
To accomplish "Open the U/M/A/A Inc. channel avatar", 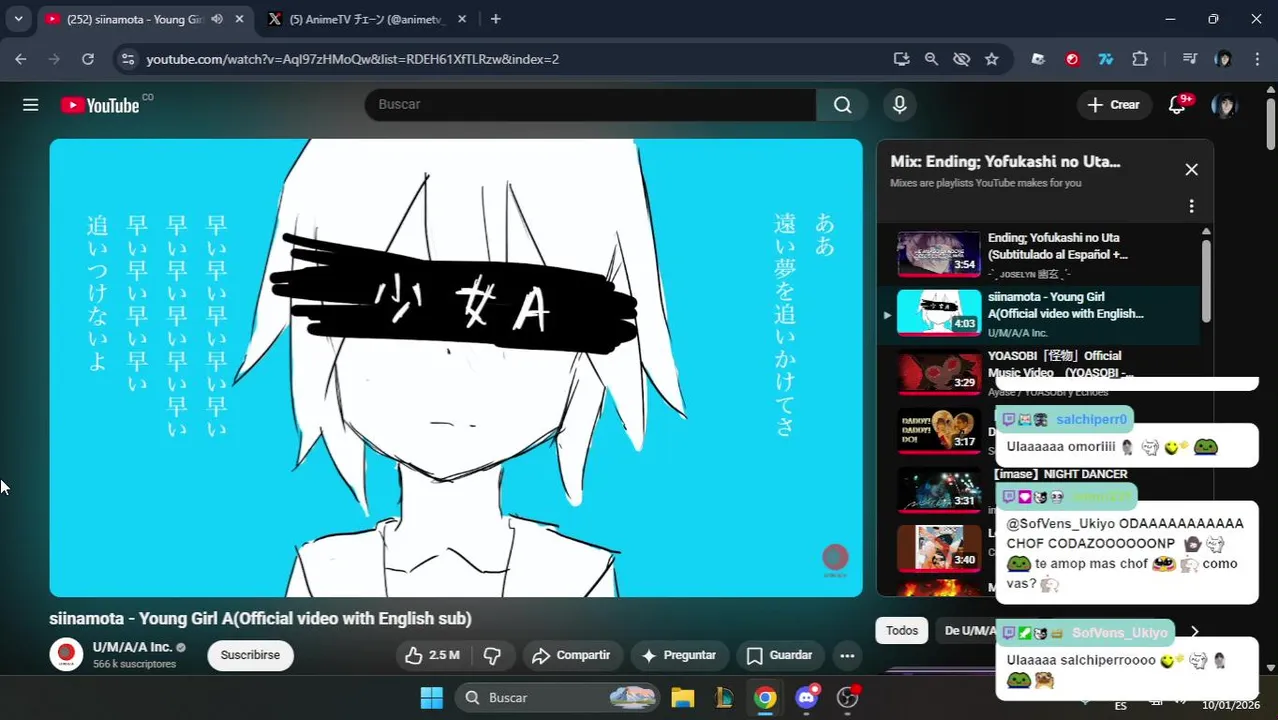I will pos(66,654).
